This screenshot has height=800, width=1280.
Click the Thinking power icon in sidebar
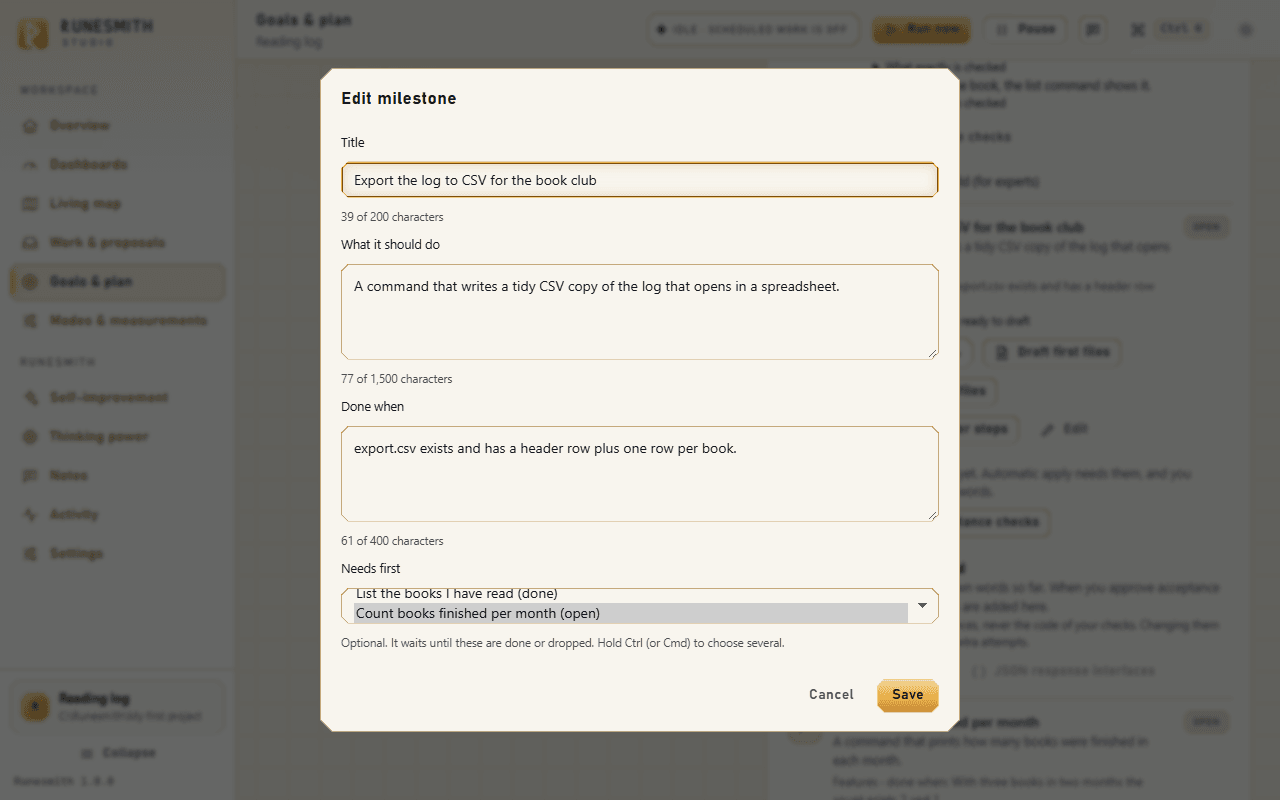[30, 437]
